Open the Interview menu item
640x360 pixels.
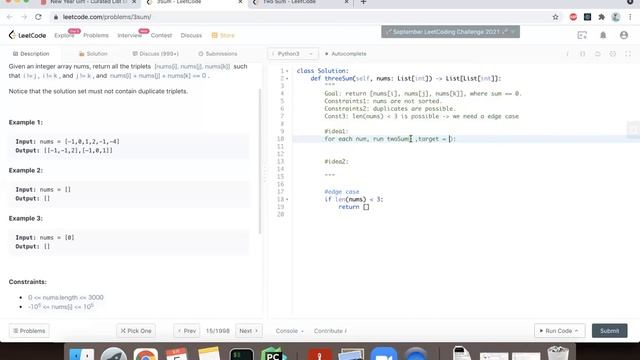(x=129, y=36)
